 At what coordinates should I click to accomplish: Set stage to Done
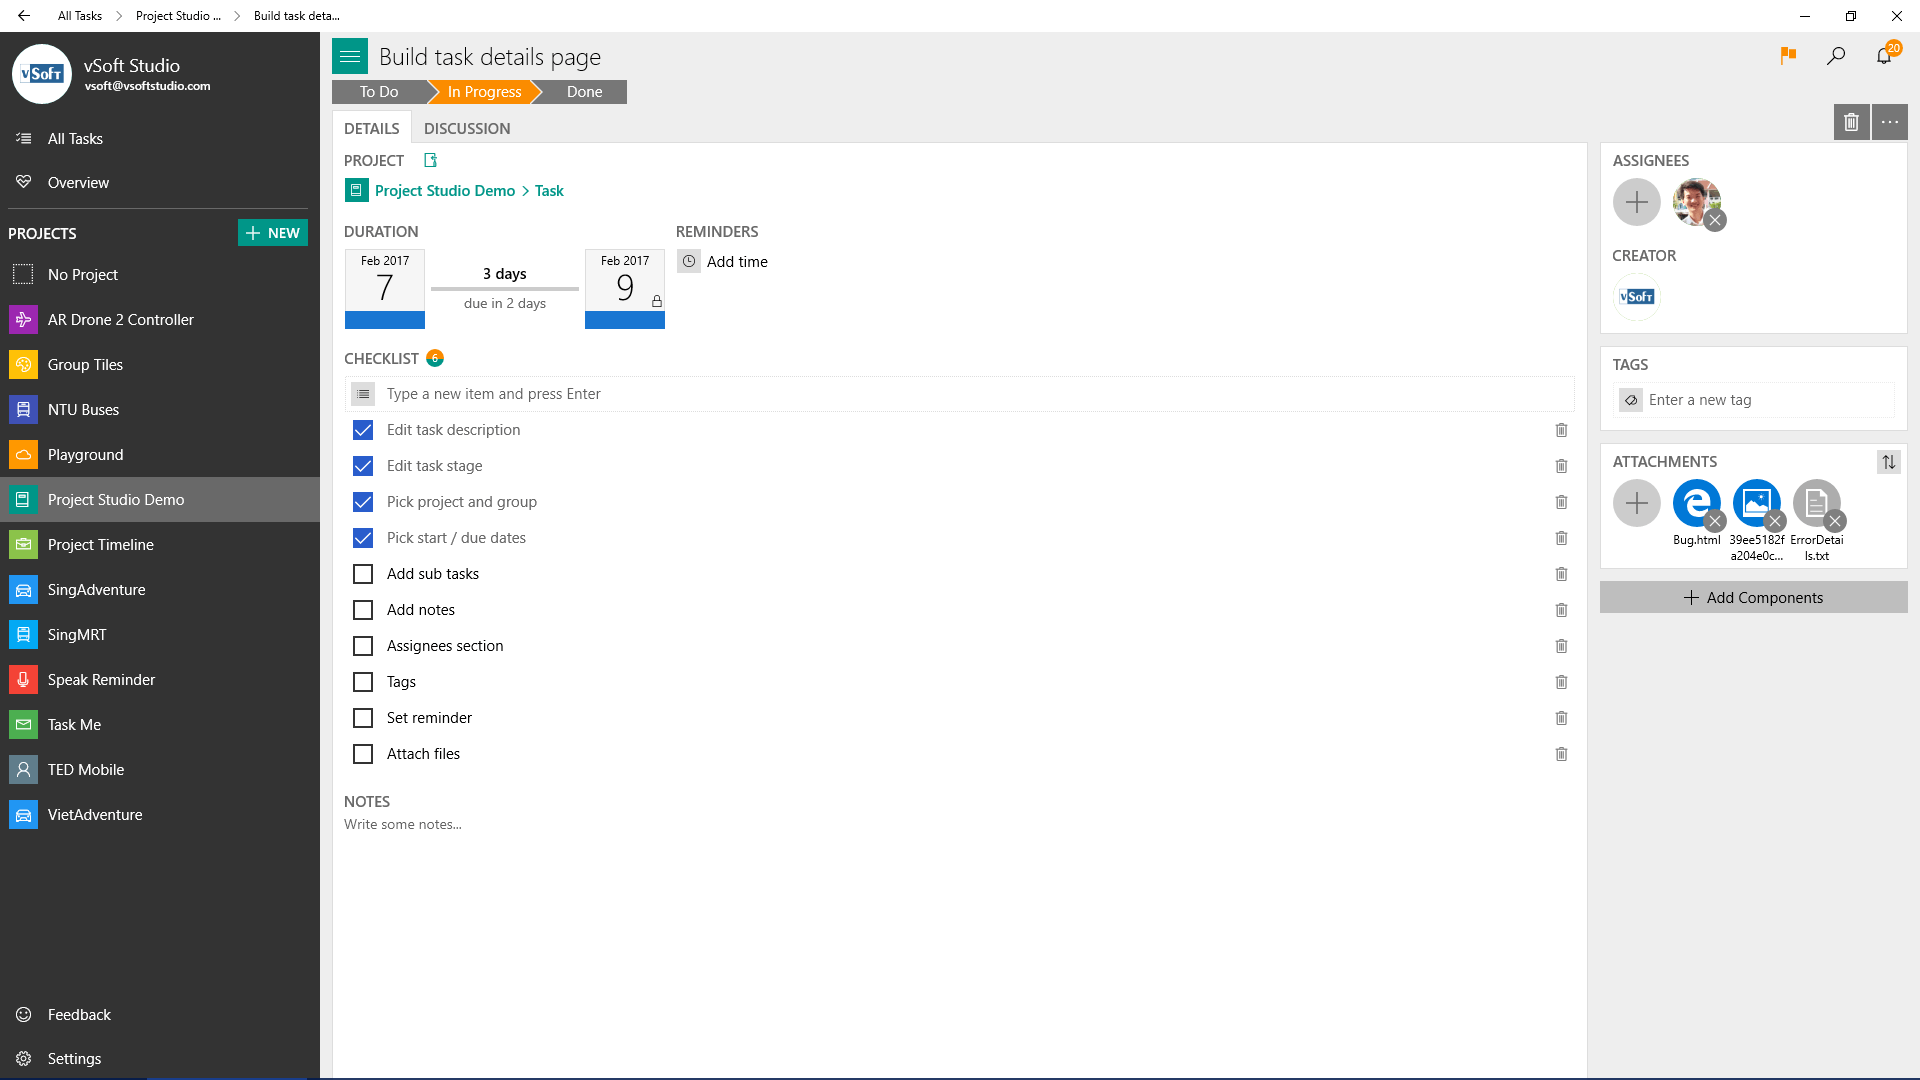pos(584,92)
